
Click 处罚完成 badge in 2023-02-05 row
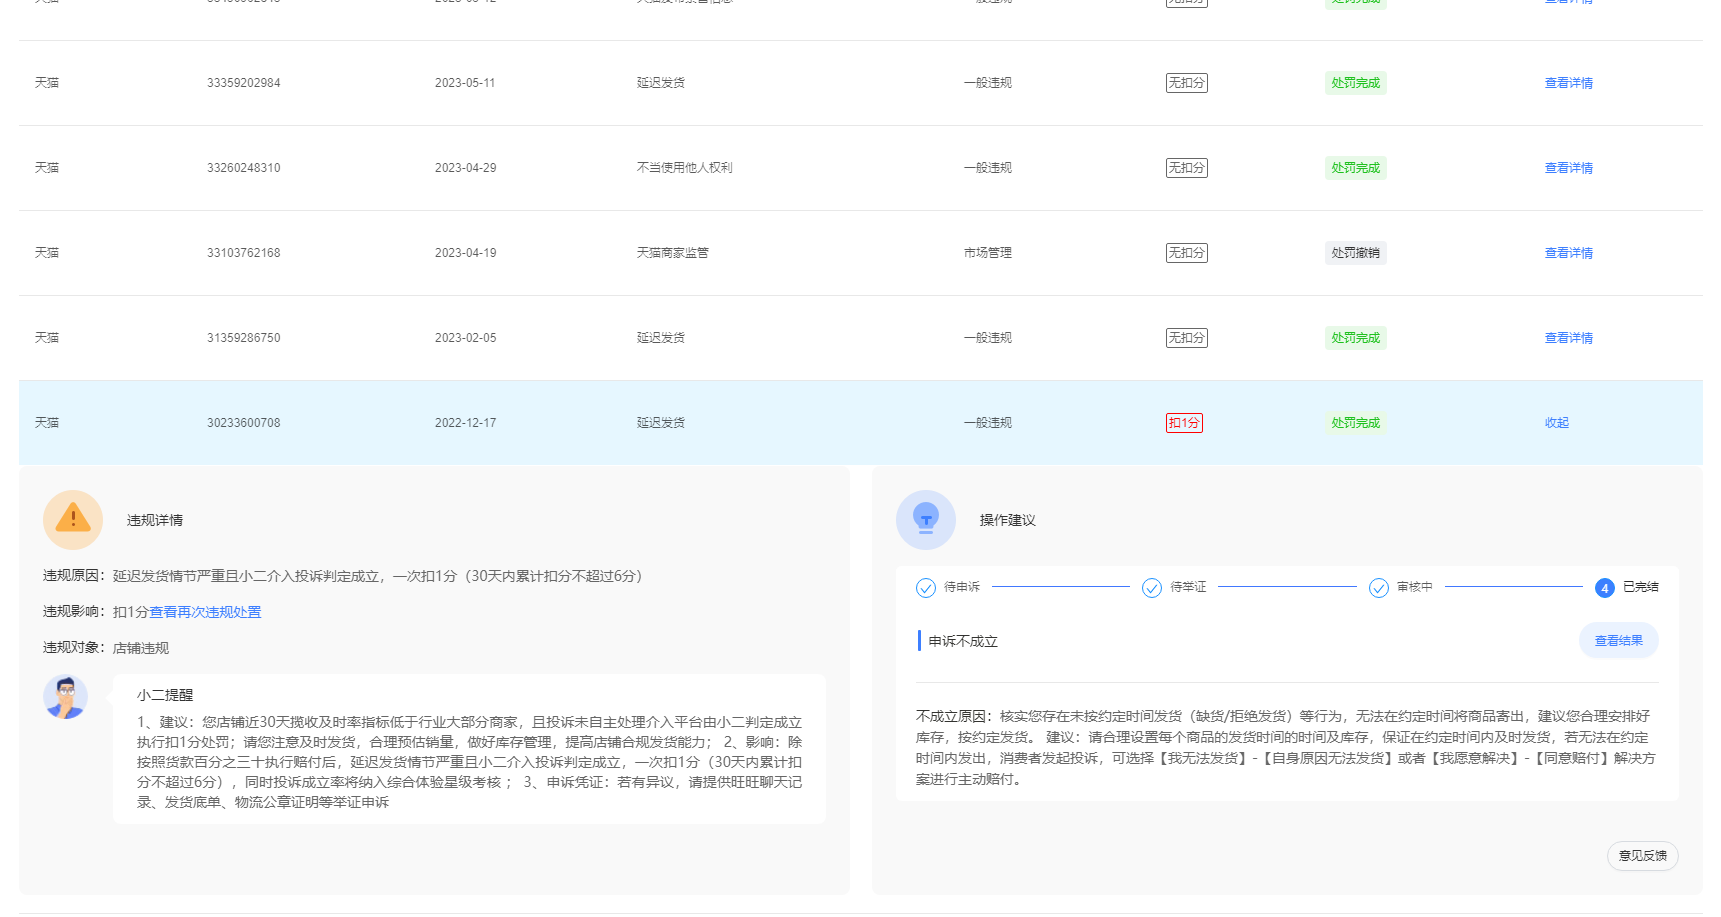(1356, 338)
